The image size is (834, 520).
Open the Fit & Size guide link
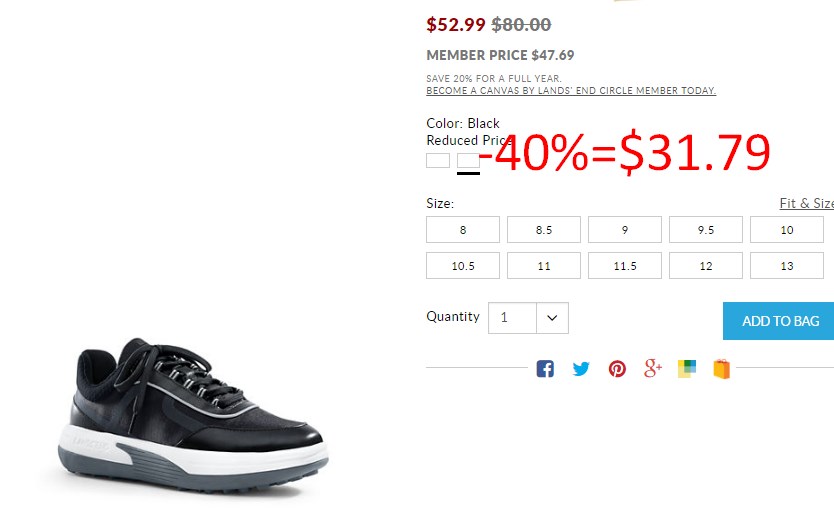point(807,203)
